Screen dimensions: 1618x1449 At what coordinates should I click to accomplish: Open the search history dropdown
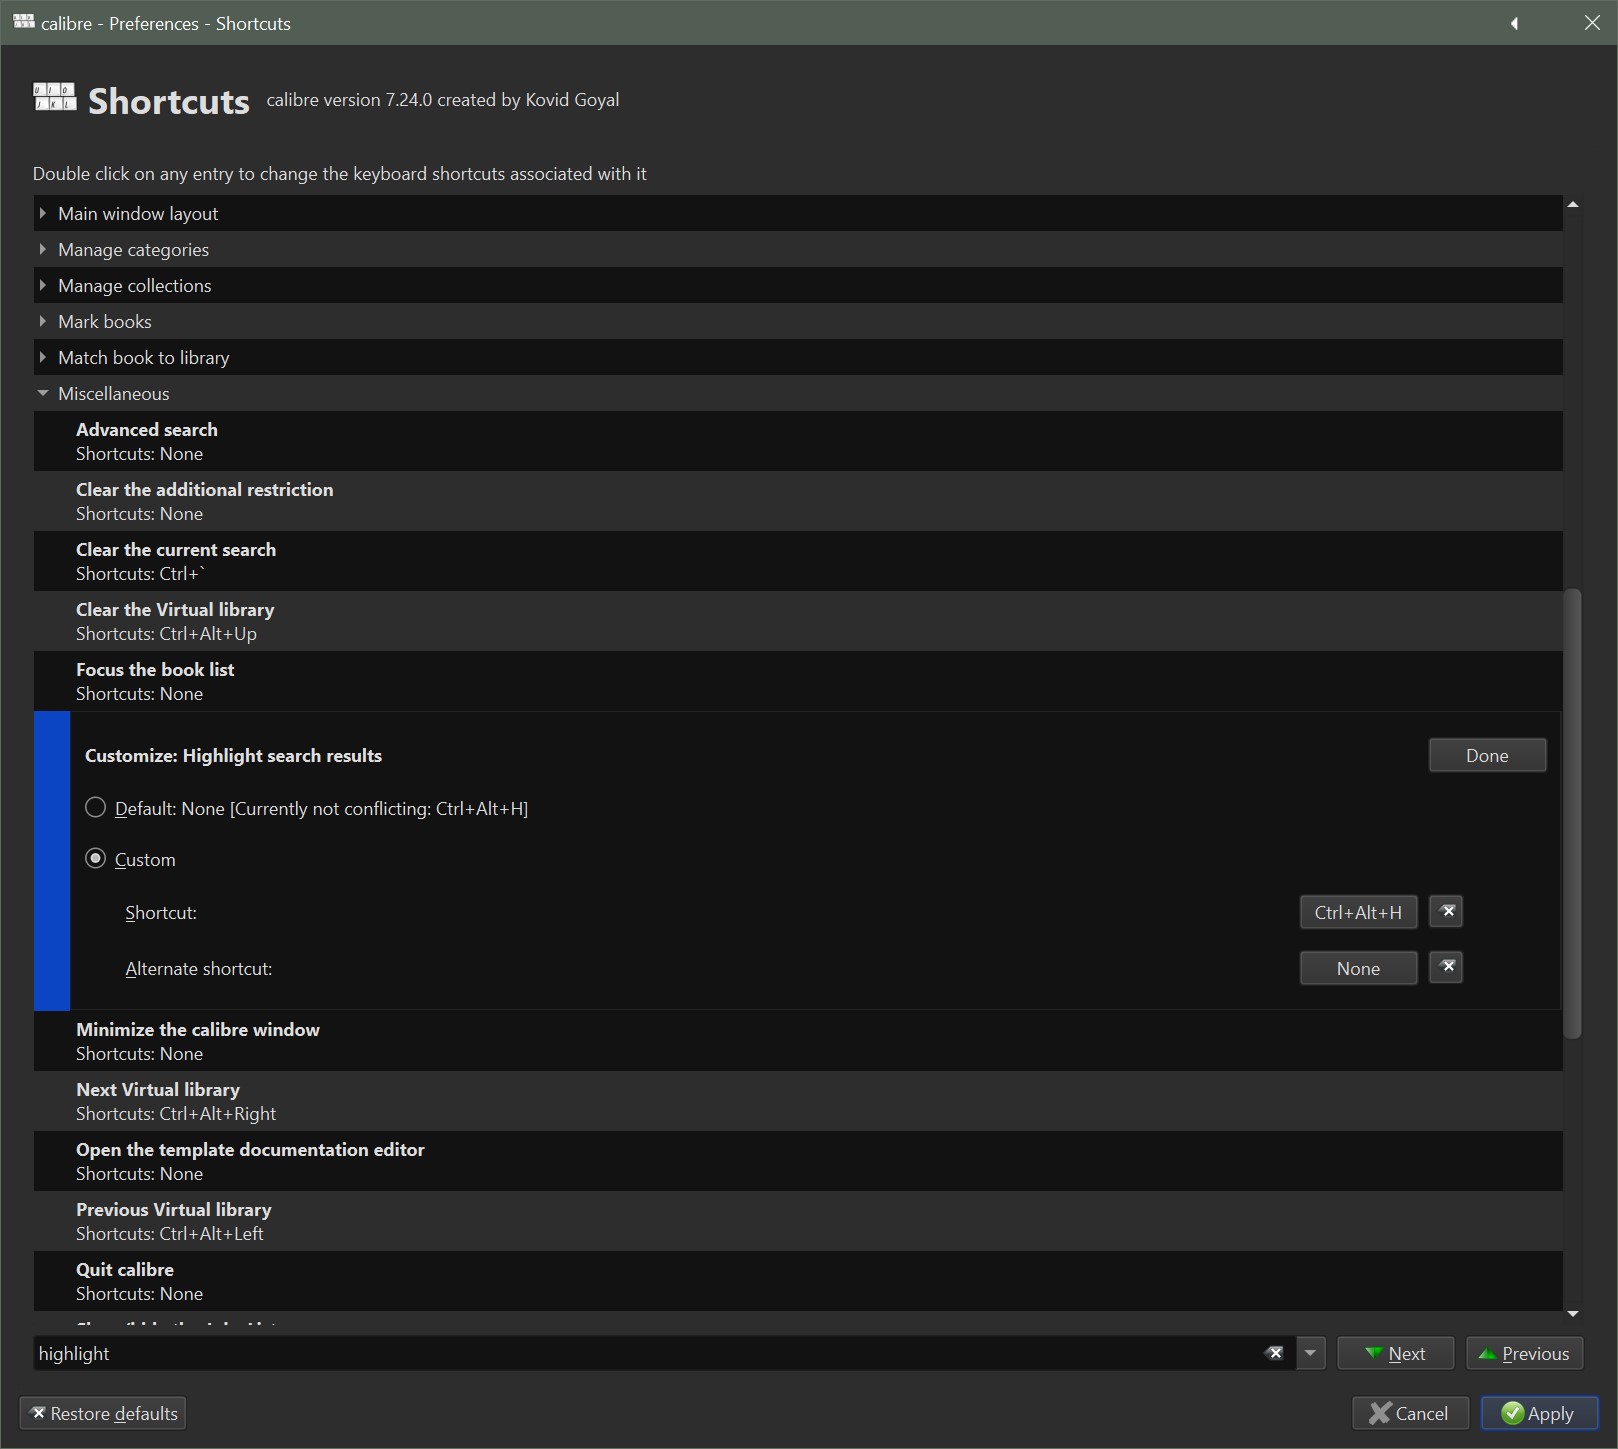pyautogui.click(x=1310, y=1353)
